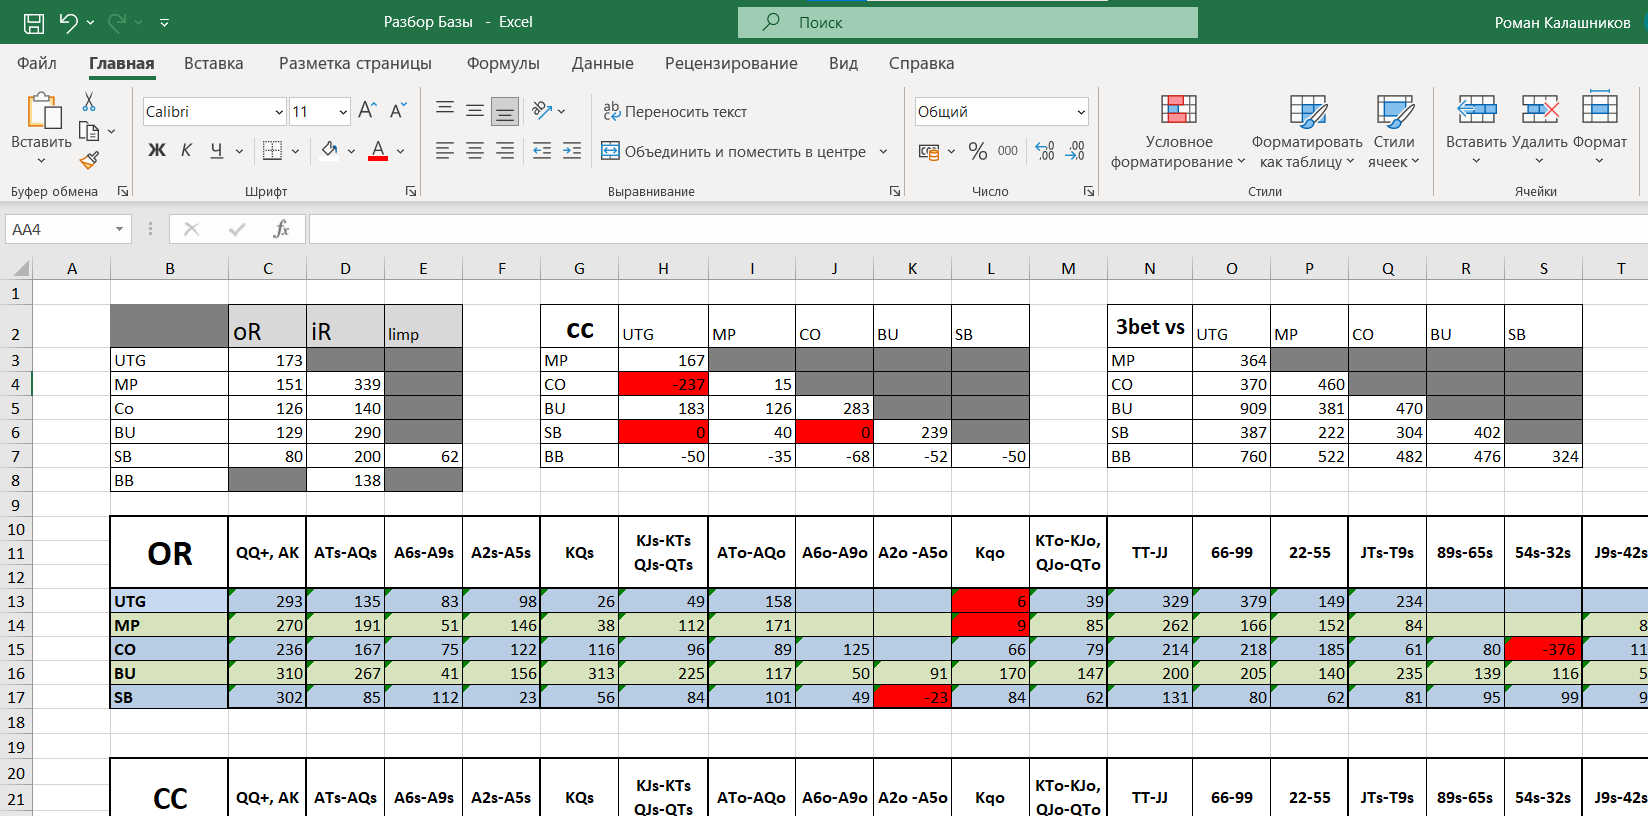This screenshot has width=1648, height=816.
Task: Select column H header
Action: pyautogui.click(x=663, y=268)
